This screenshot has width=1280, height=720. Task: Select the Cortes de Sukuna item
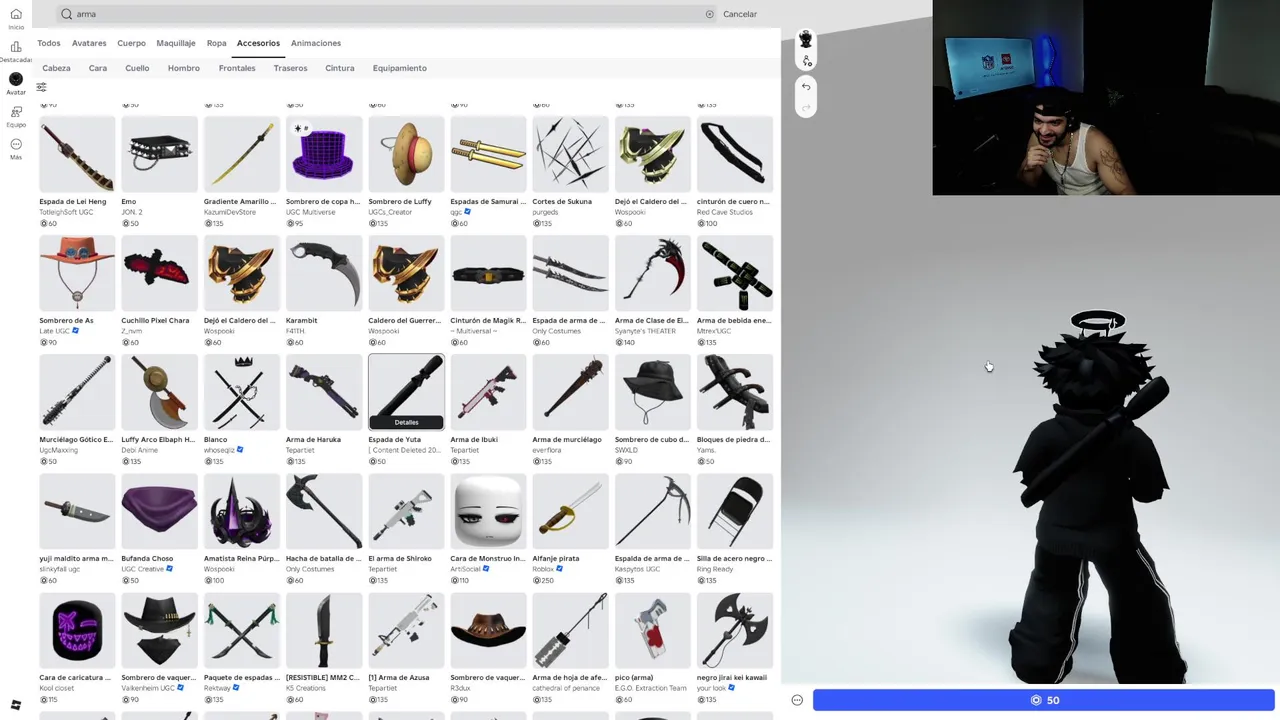tap(570, 154)
